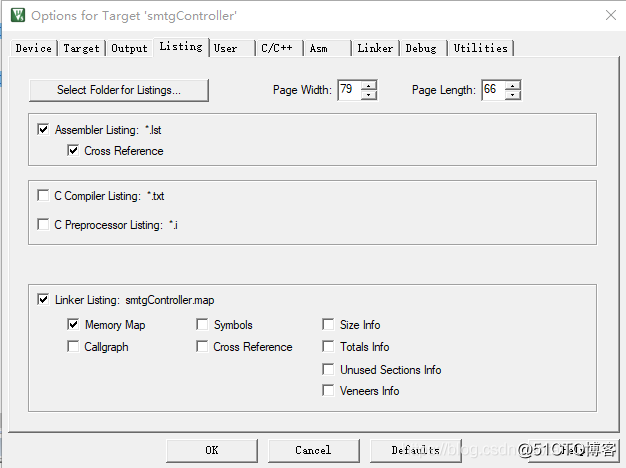Open the Target tab
This screenshot has width=626, height=468.
point(81,48)
